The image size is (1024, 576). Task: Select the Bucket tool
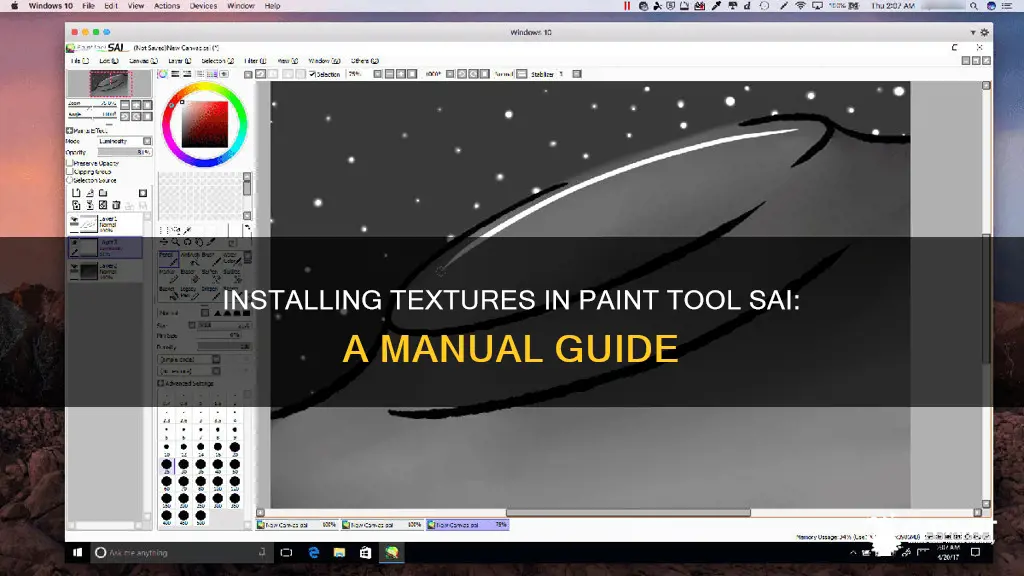click(x=168, y=292)
